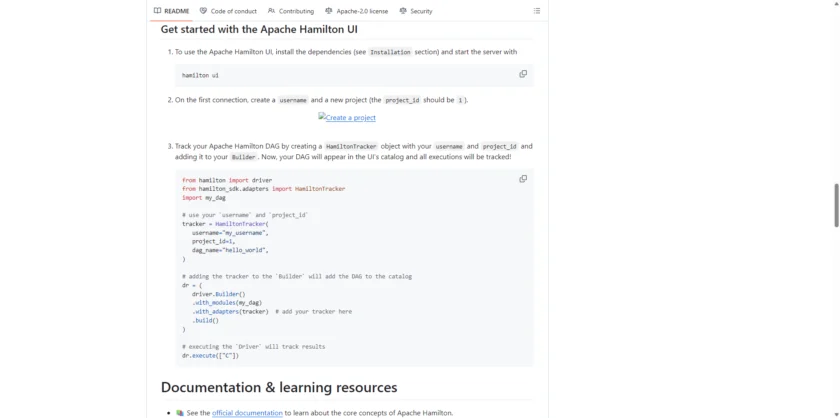
Task: Click the 'import my_dag' code line
Action: click(x=204, y=198)
